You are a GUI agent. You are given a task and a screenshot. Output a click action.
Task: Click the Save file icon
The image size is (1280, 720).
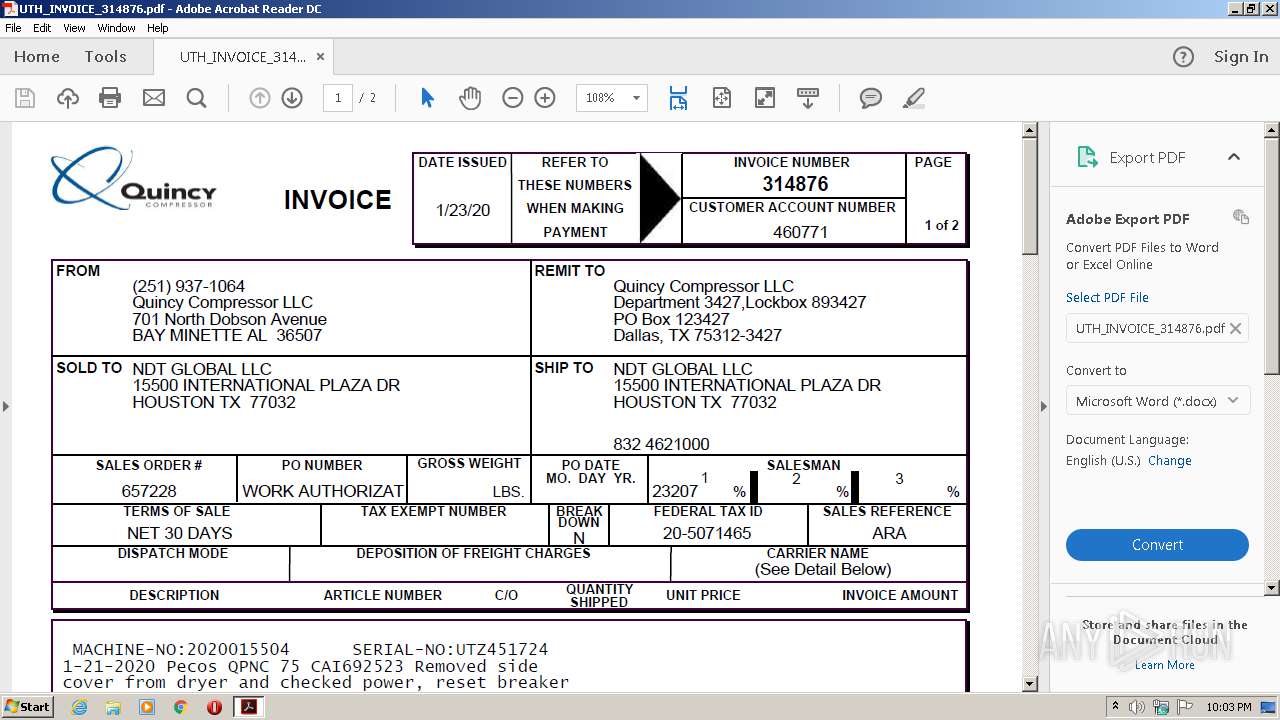(25, 98)
